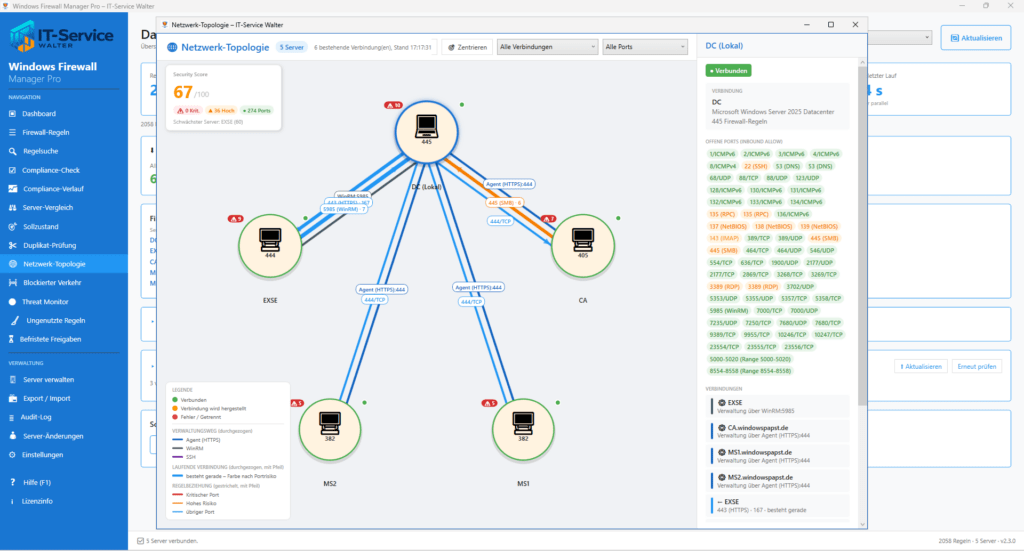Click the Duplikat-Prüfung scissors icon
The height and width of the screenshot is (551, 1024).
[x=12, y=245]
